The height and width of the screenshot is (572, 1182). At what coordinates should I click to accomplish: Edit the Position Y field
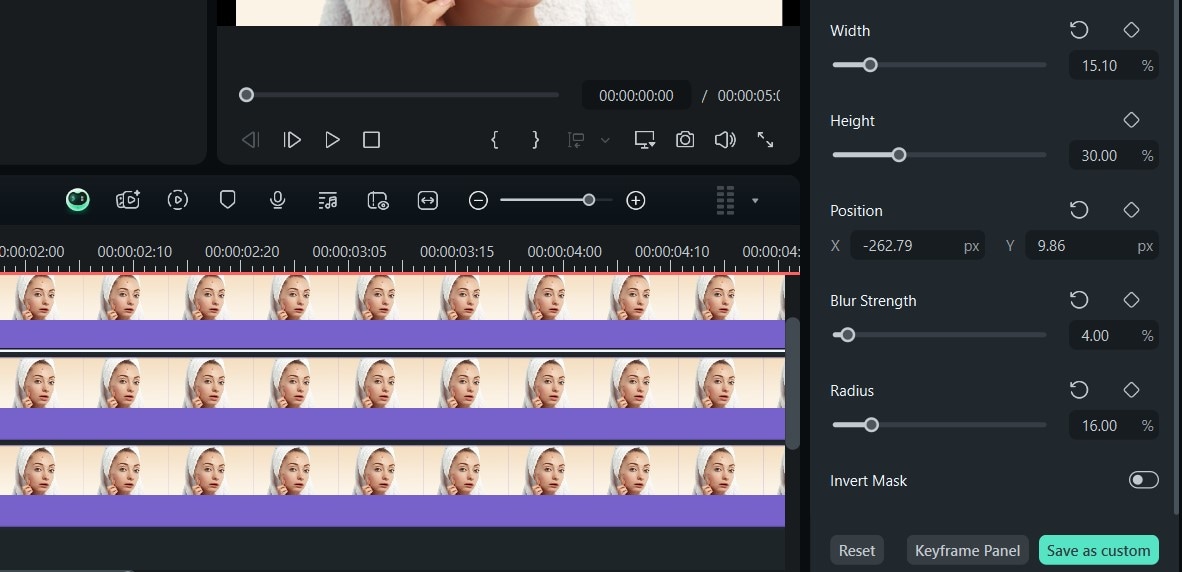pos(1092,246)
